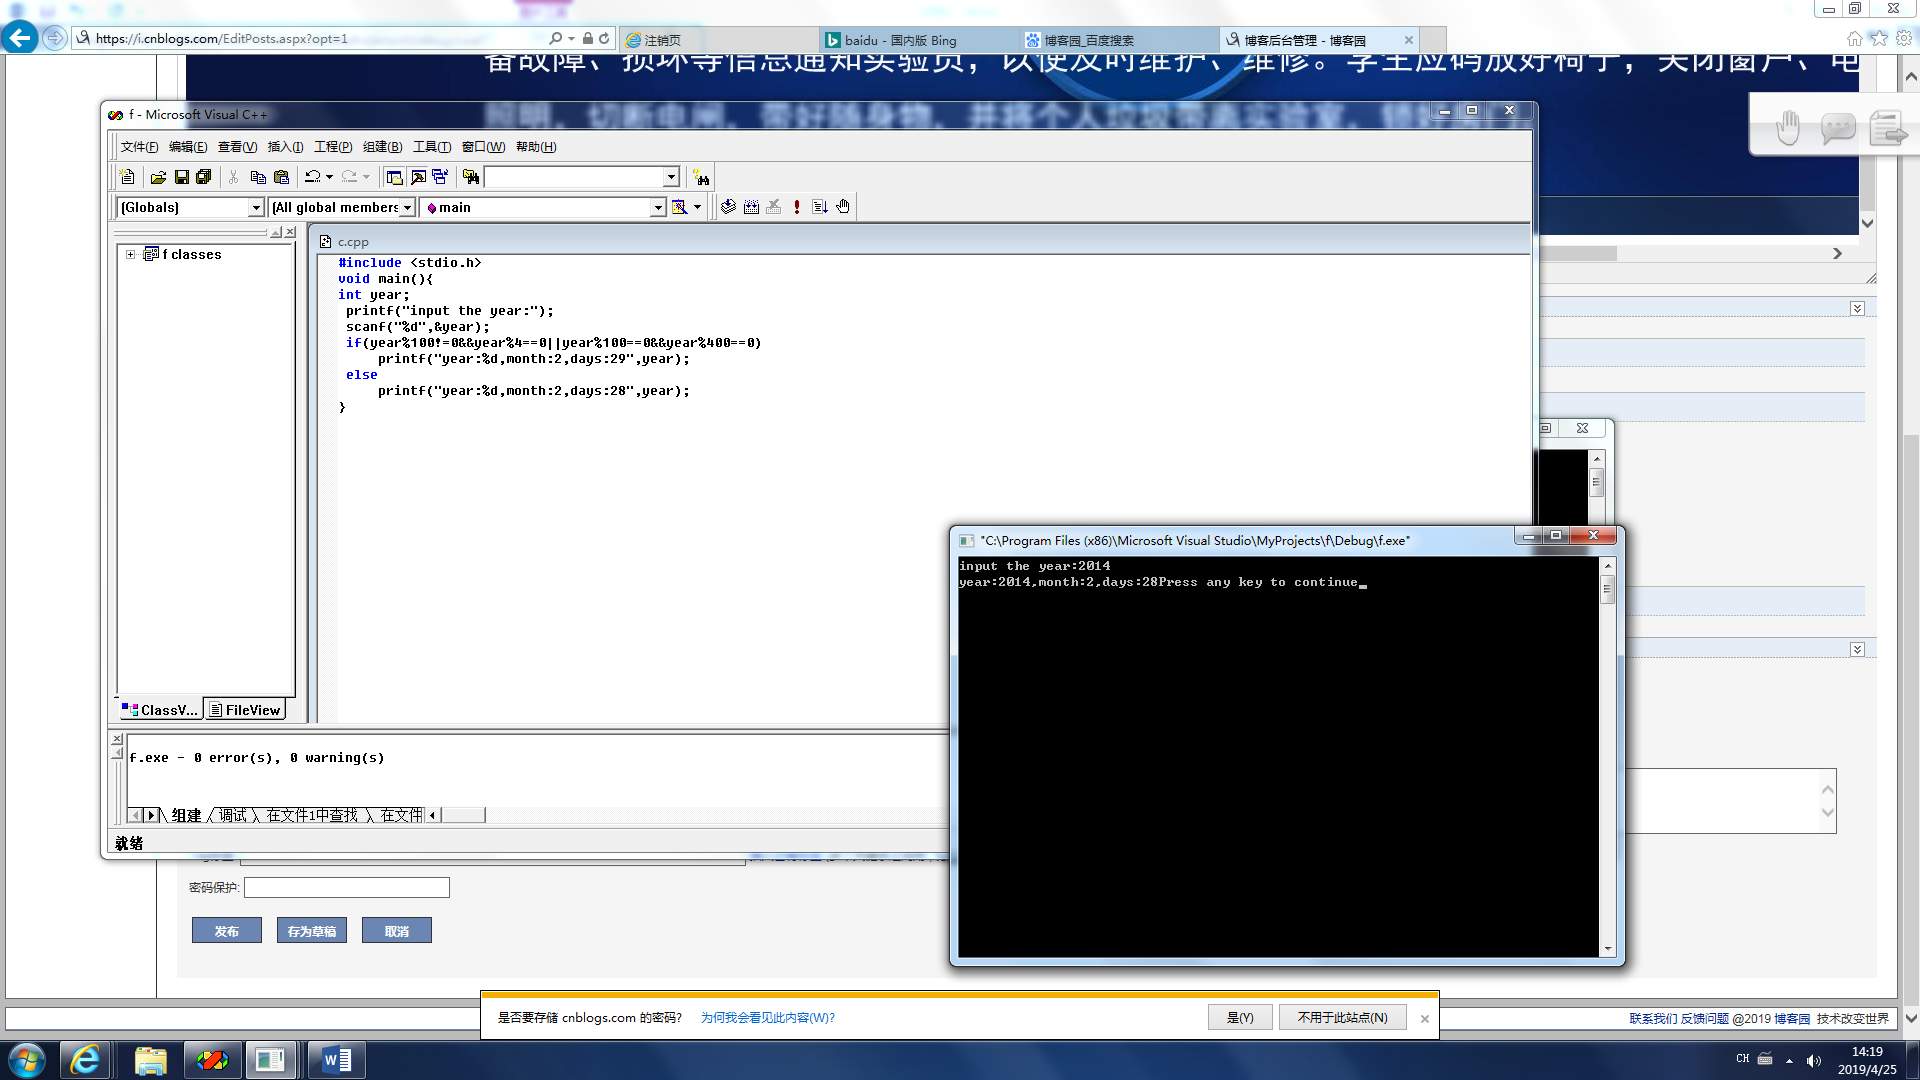Open the 工具(T) menu
1920x1080 pixels.
432,147
